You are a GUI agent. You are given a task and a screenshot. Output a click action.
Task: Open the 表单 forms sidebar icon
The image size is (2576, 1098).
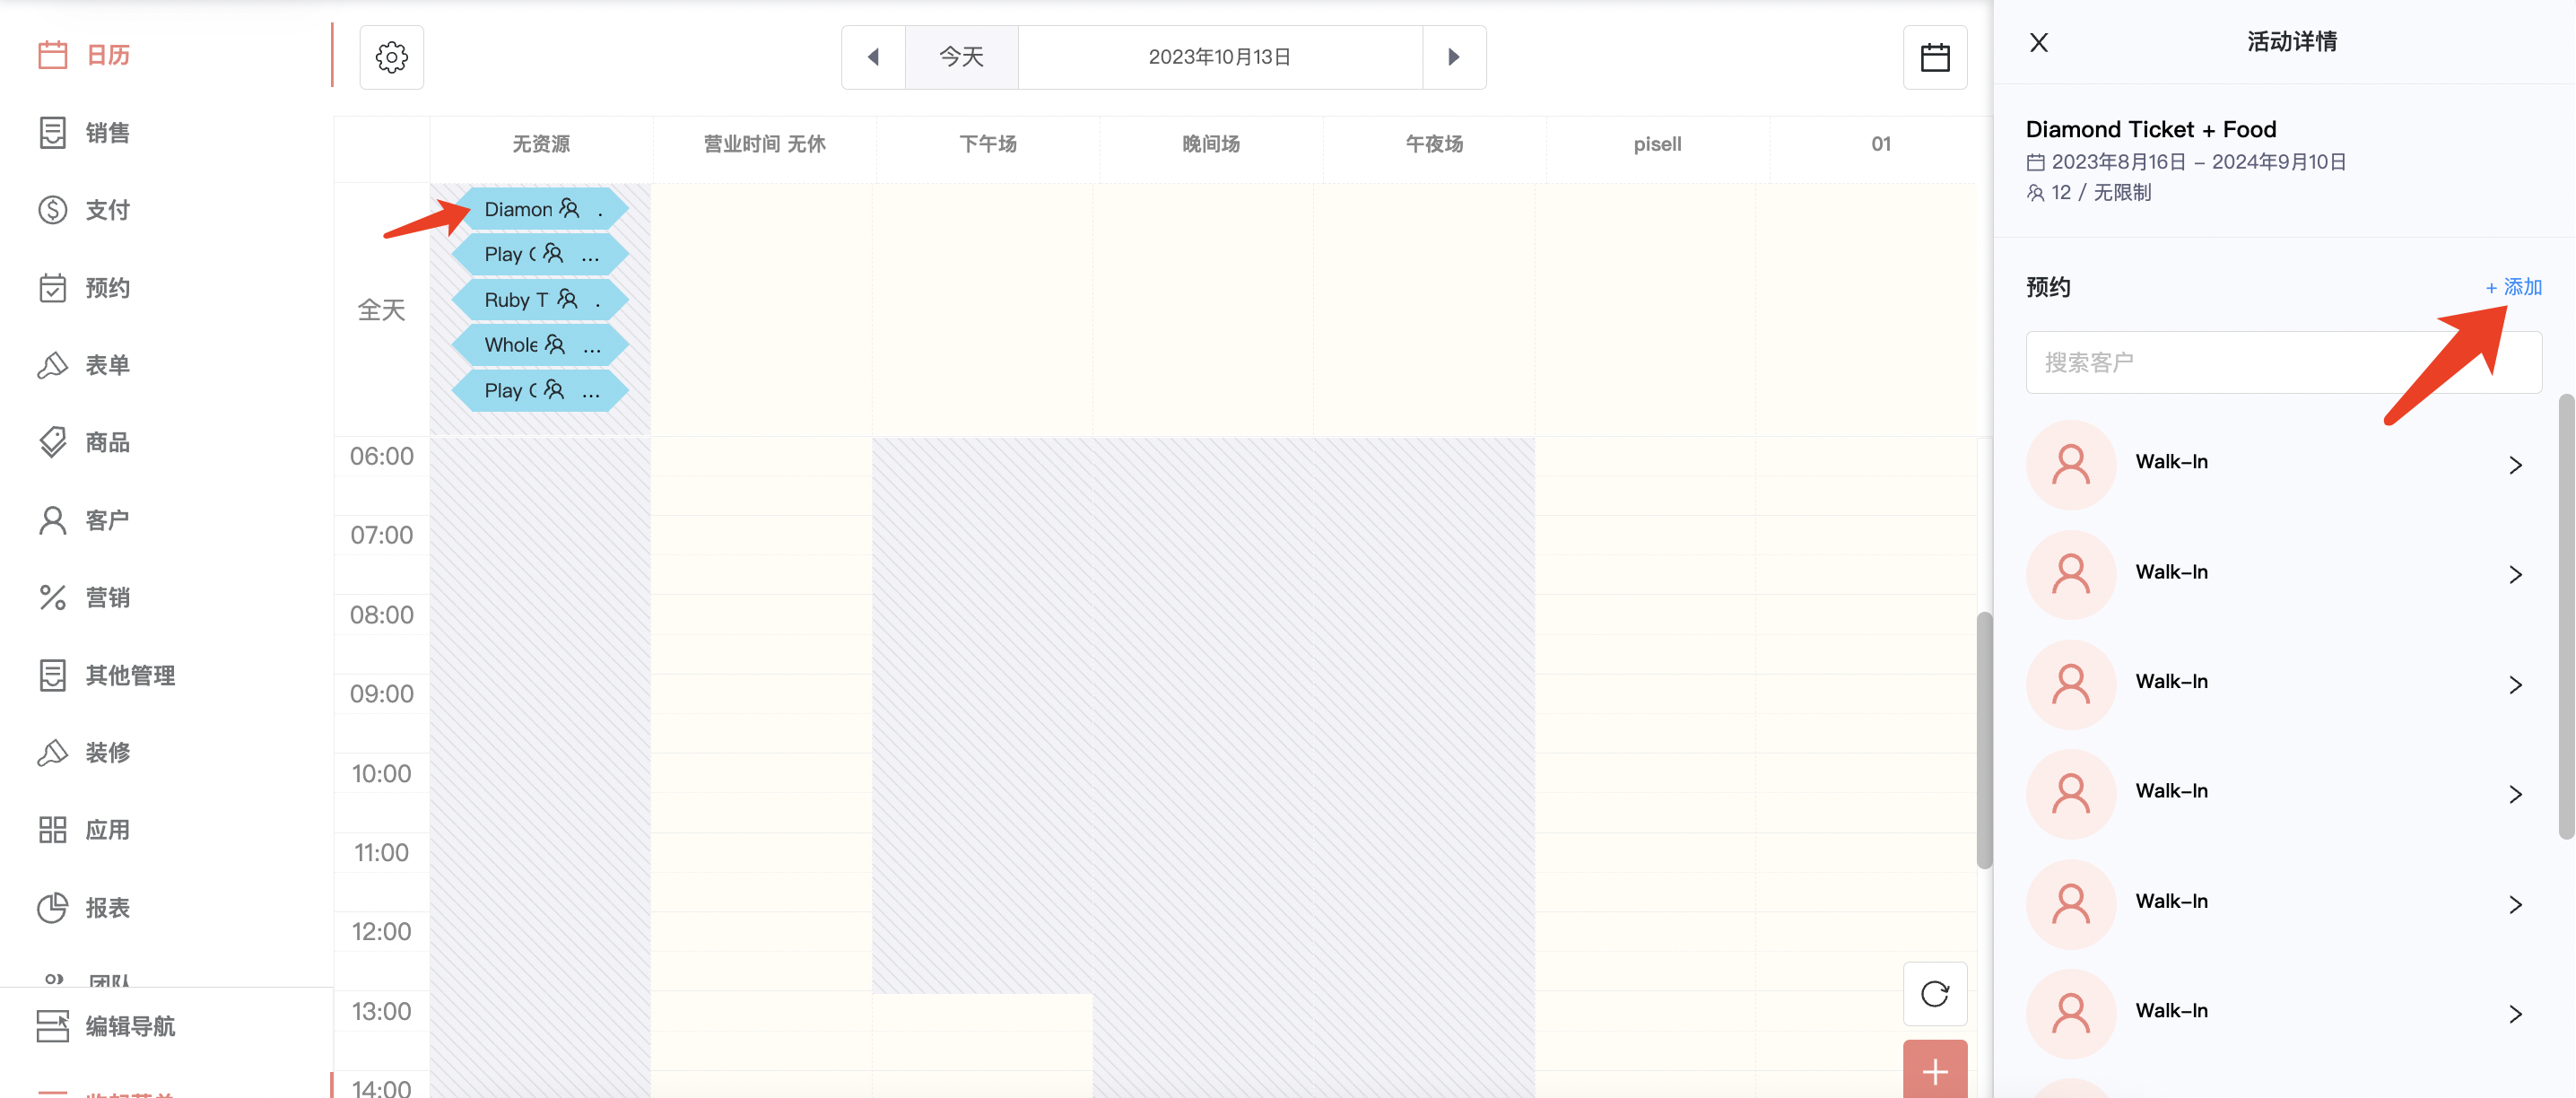52,365
